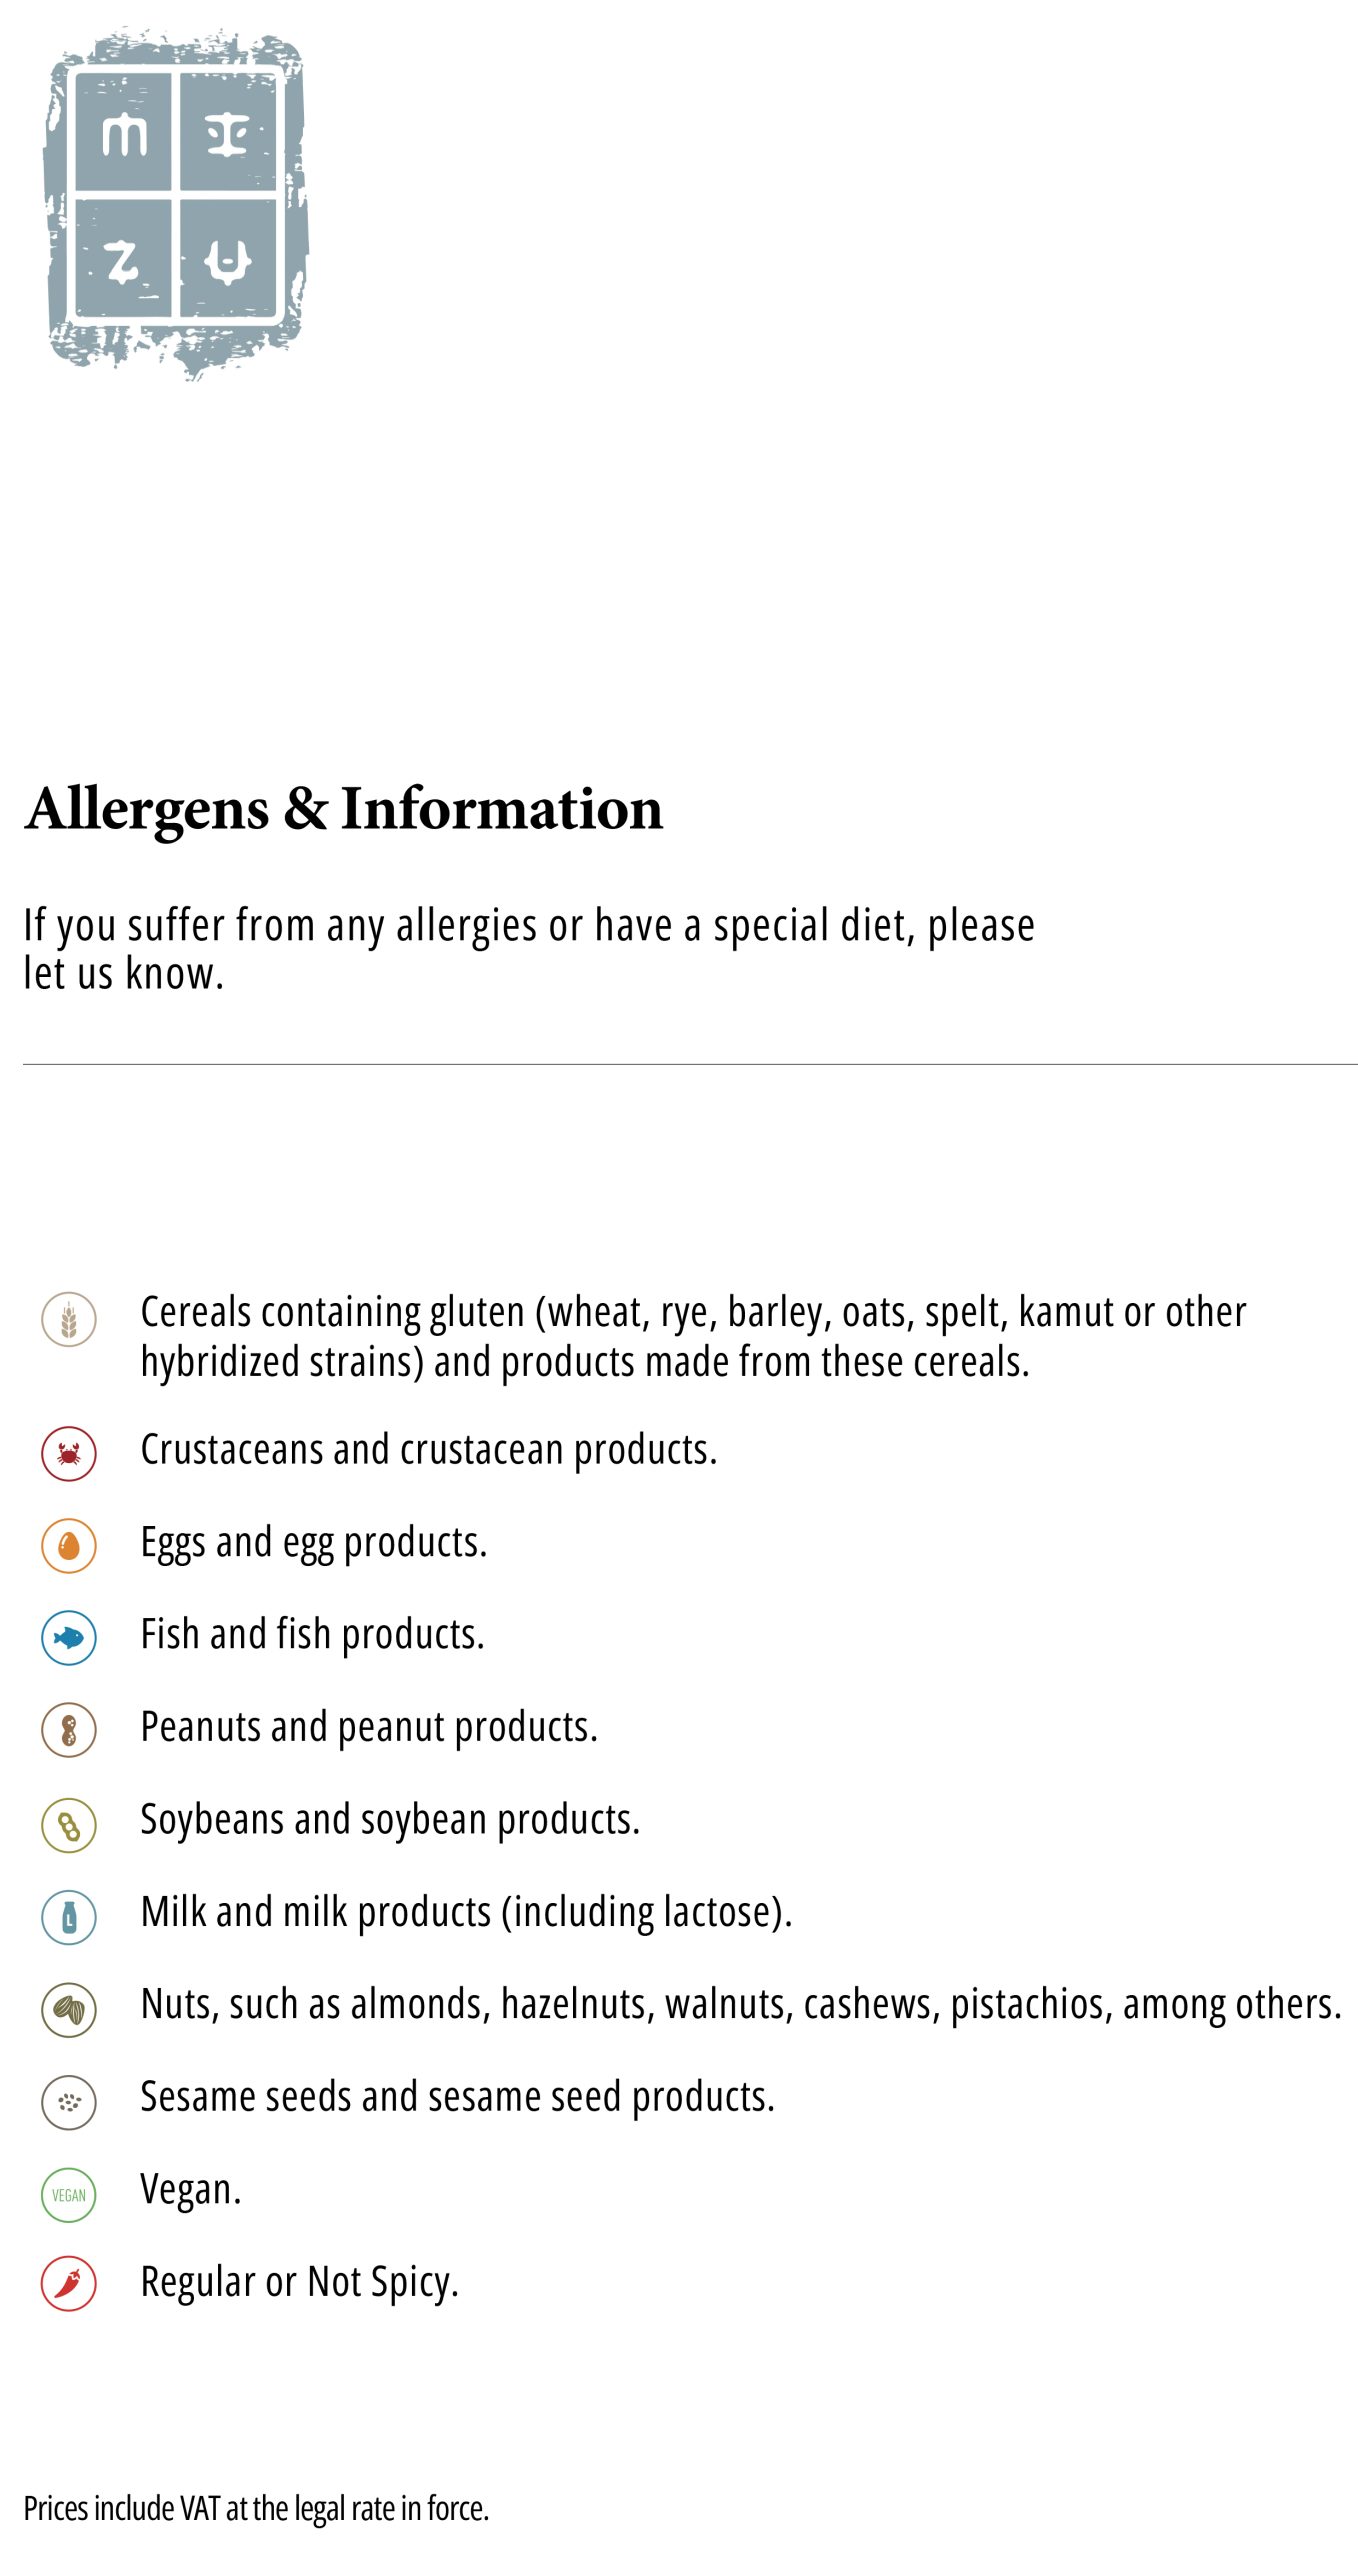Click the Regular or Not Spicy label

point(299,2282)
